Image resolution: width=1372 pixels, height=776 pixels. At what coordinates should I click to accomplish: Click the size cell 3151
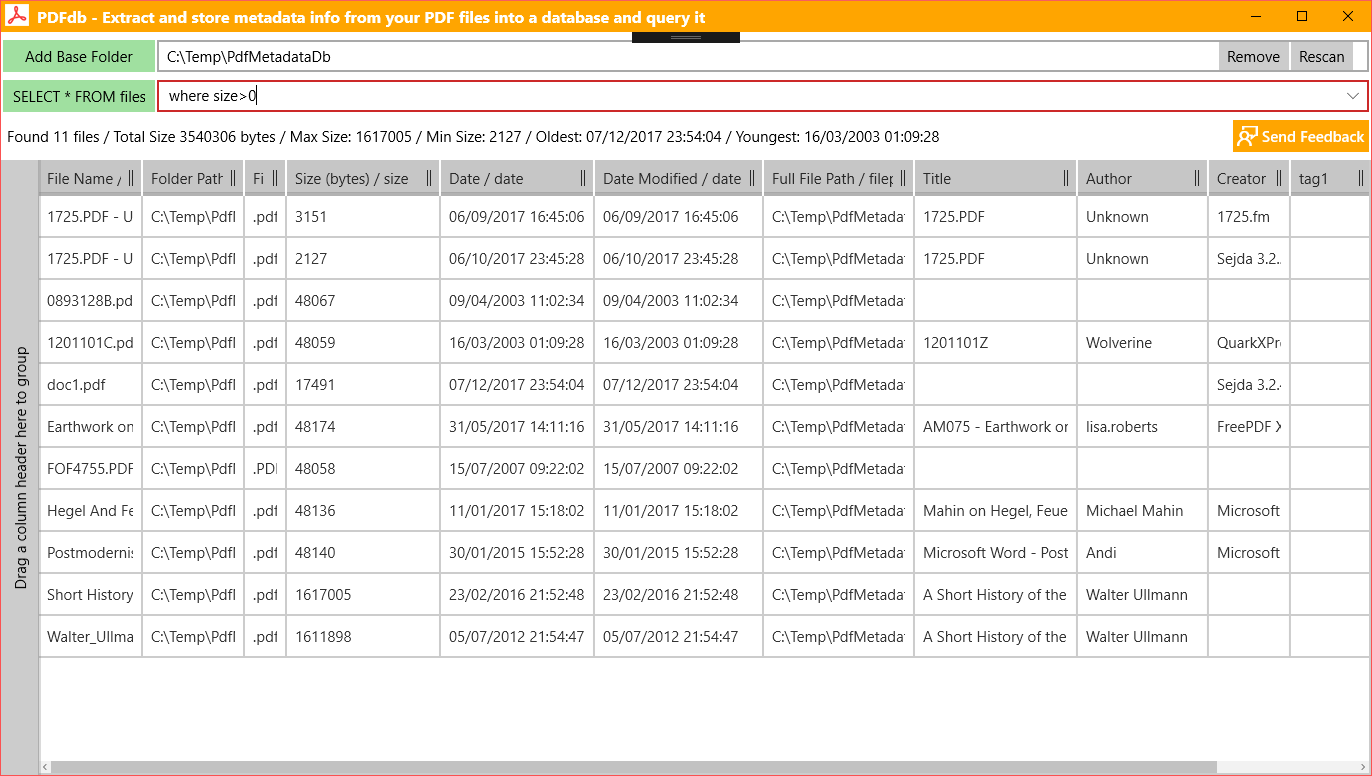pyautogui.click(x=363, y=217)
